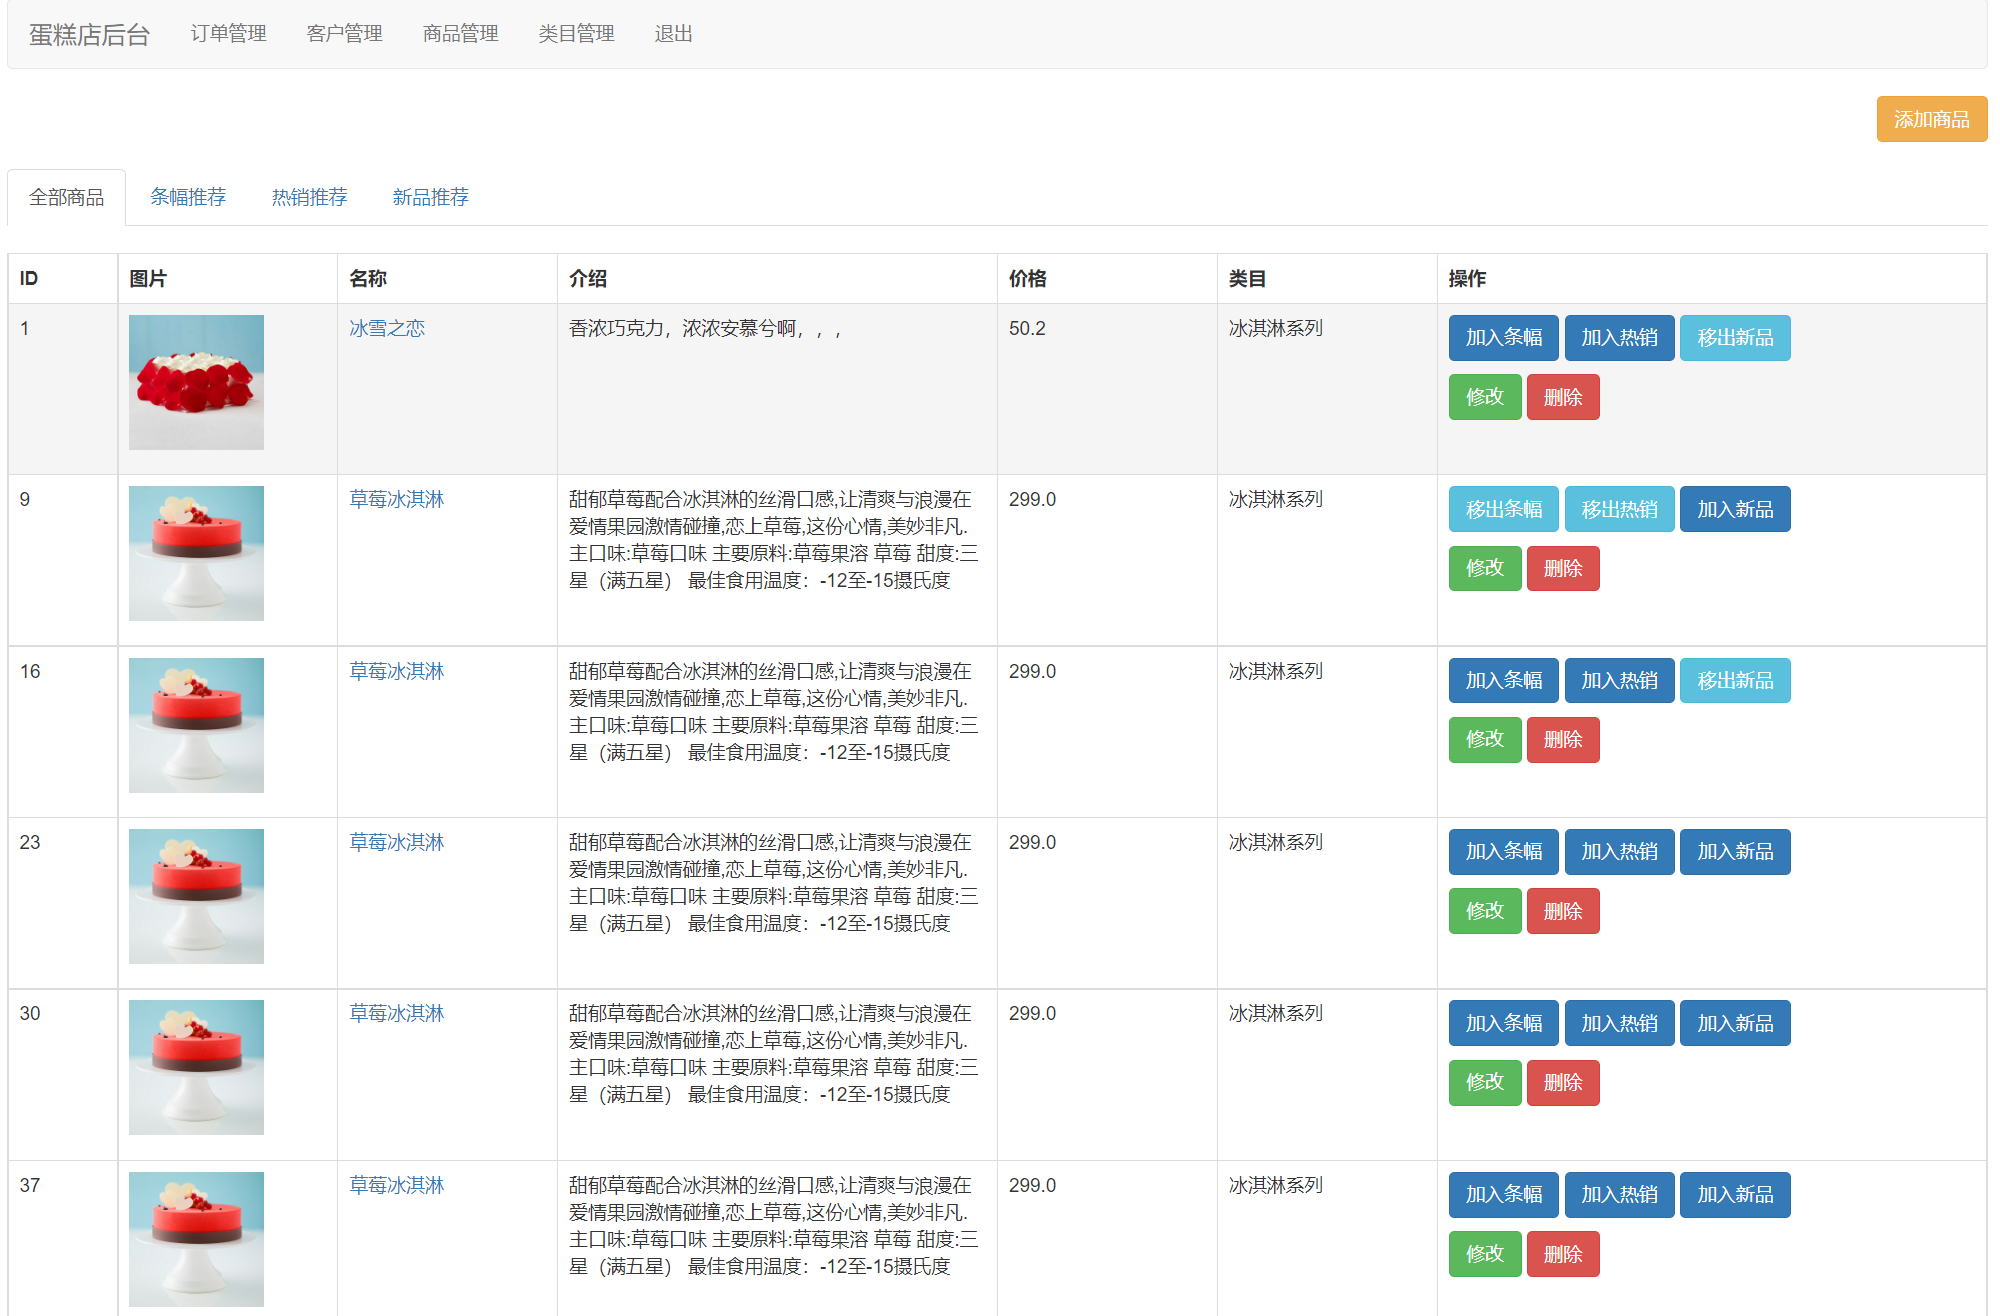Open the 冰雪之恋 product link
This screenshot has width=2000, height=1316.
(387, 328)
